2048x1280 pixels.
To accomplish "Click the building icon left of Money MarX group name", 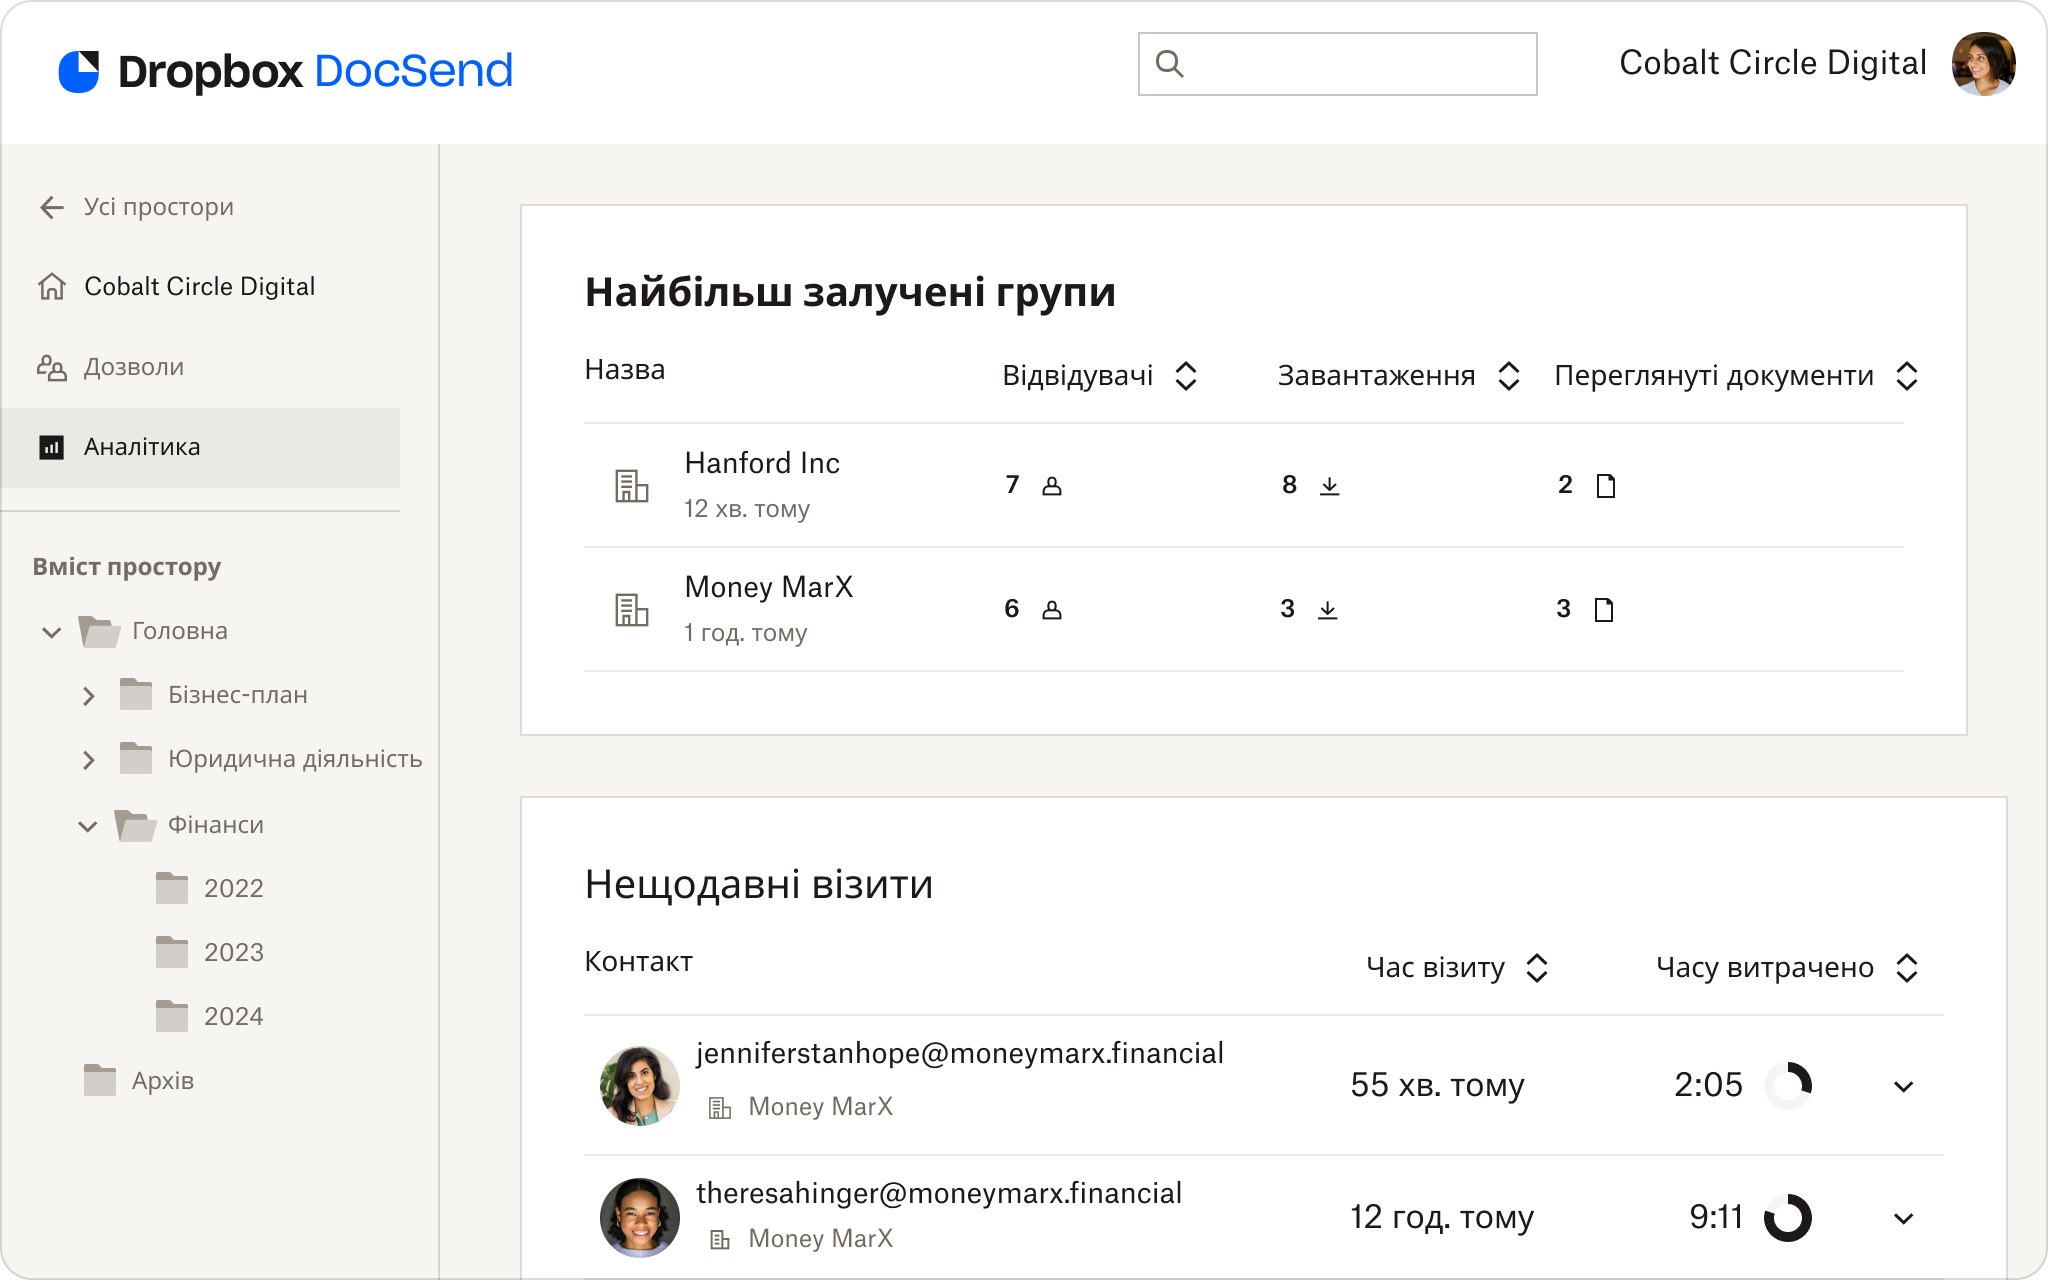I will (631, 610).
